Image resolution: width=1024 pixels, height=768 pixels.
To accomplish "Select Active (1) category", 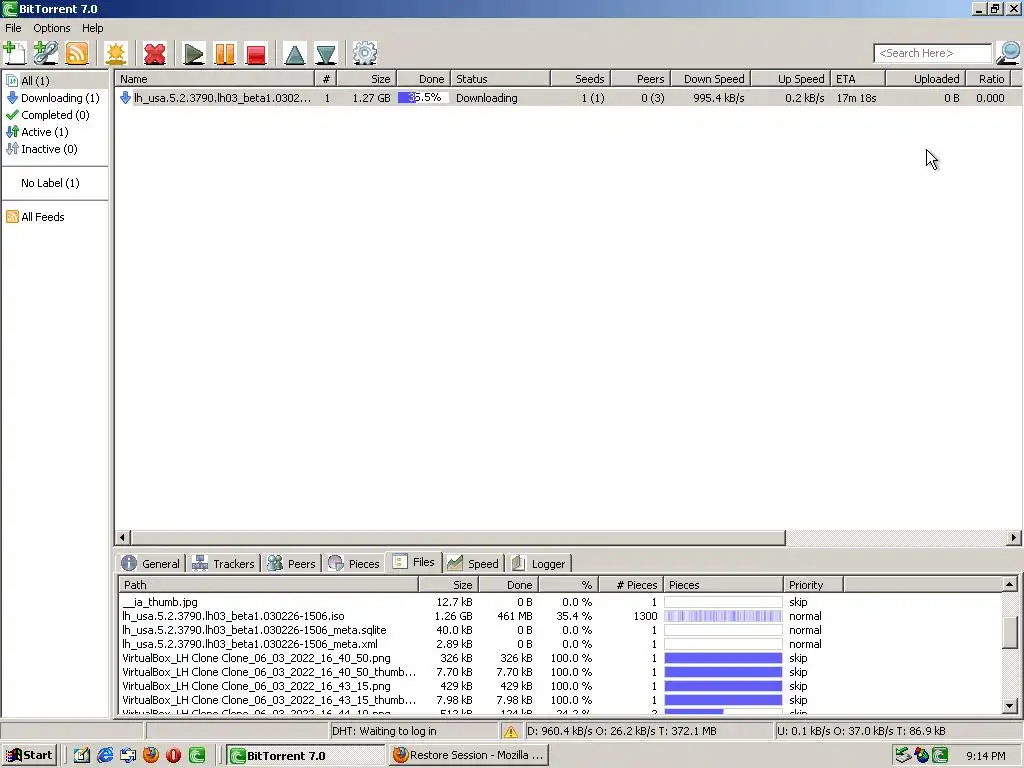I will click(x=37, y=132).
